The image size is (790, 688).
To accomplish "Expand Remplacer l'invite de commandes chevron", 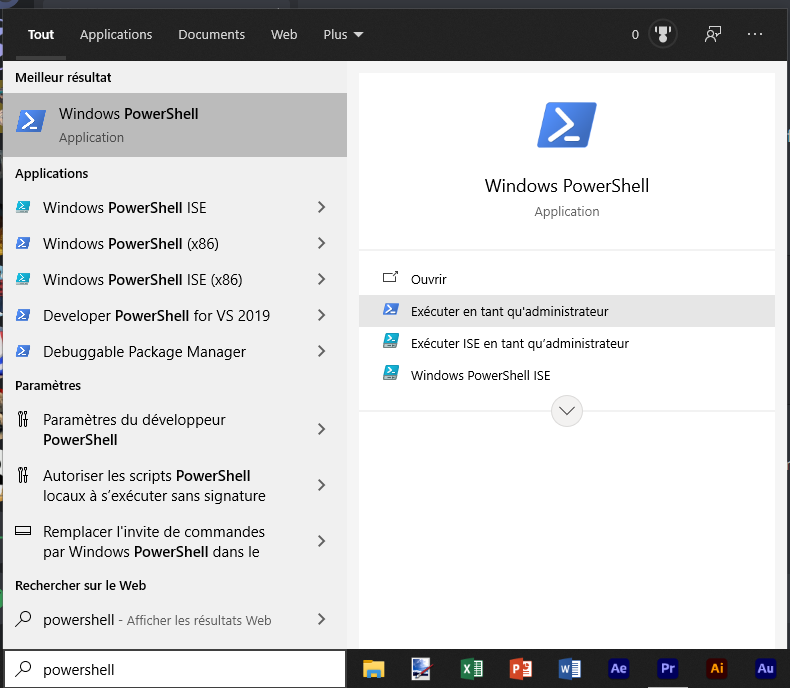I will tap(321, 541).
